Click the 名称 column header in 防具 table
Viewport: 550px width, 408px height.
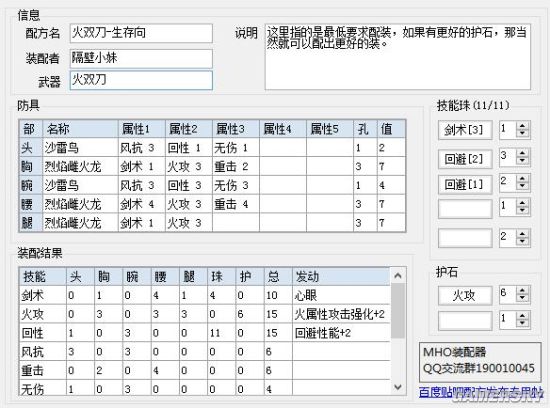coord(80,129)
